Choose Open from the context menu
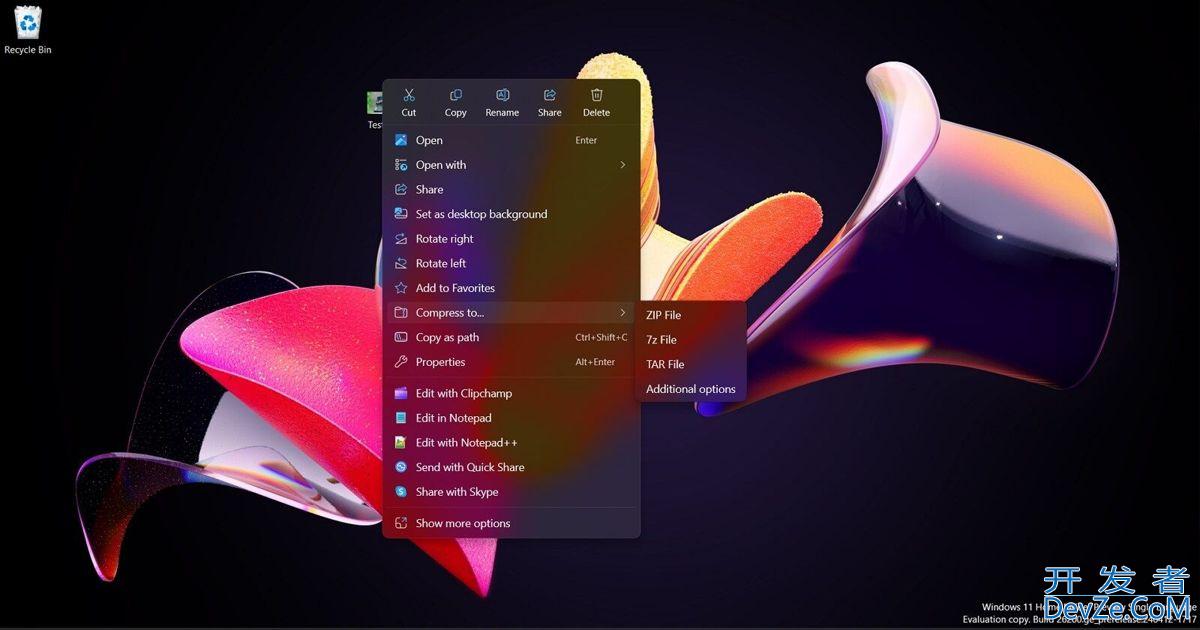1200x630 pixels. pos(511,140)
